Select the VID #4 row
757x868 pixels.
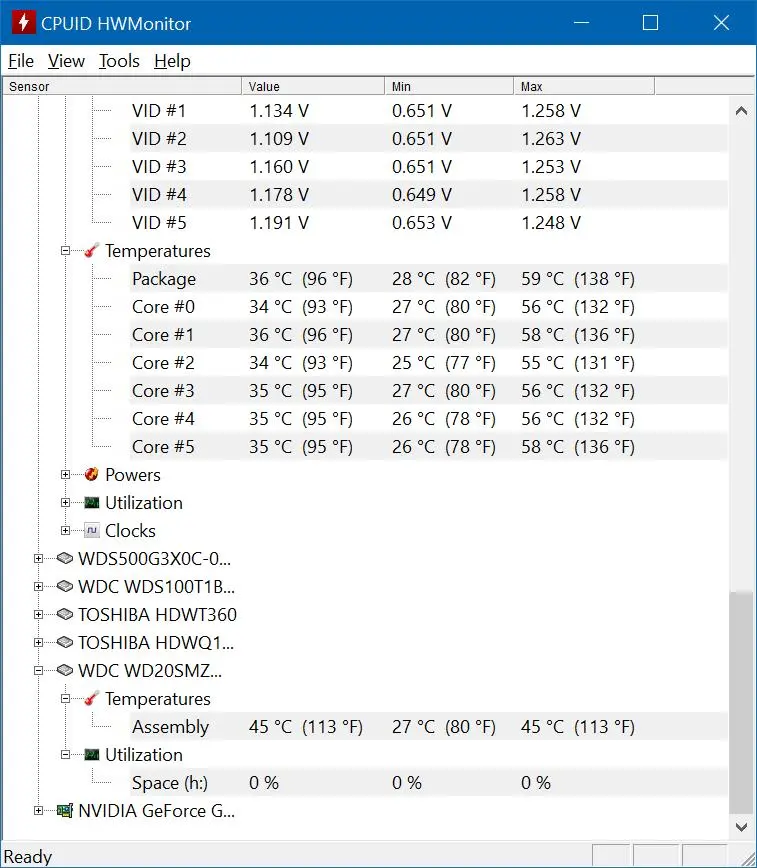click(x=429, y=194)
